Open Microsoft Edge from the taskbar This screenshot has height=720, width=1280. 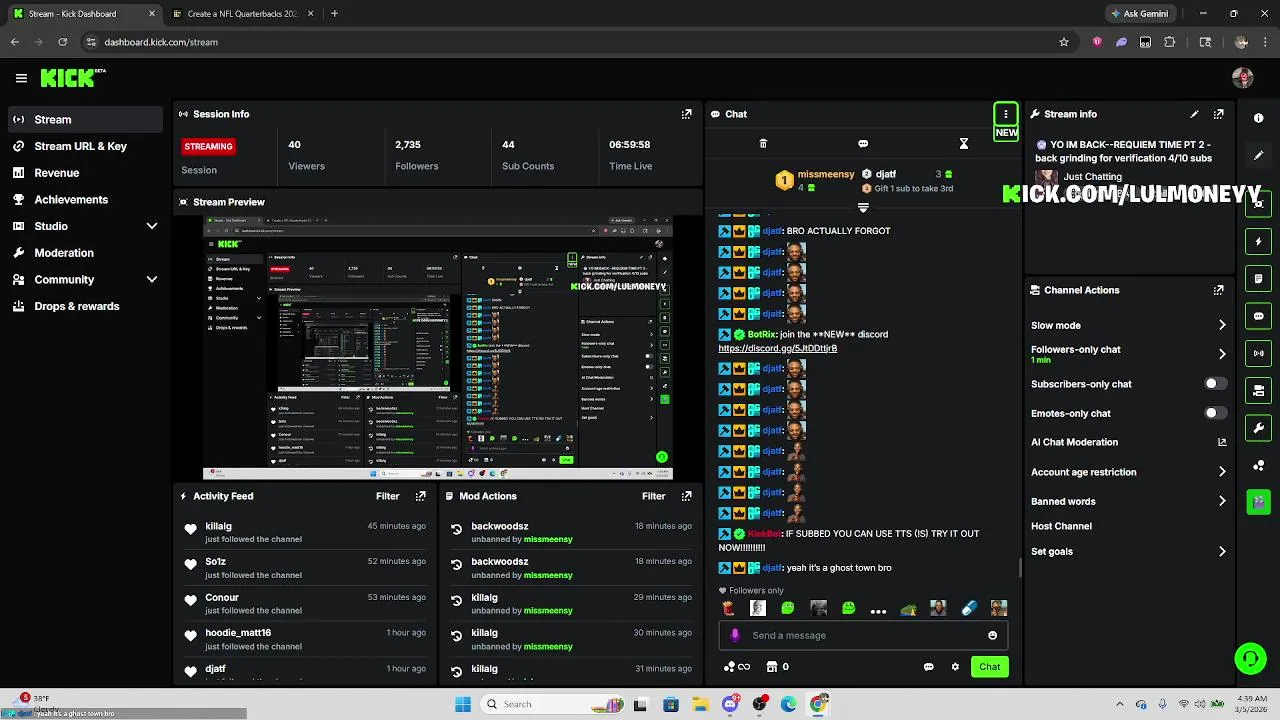point(789,704)
